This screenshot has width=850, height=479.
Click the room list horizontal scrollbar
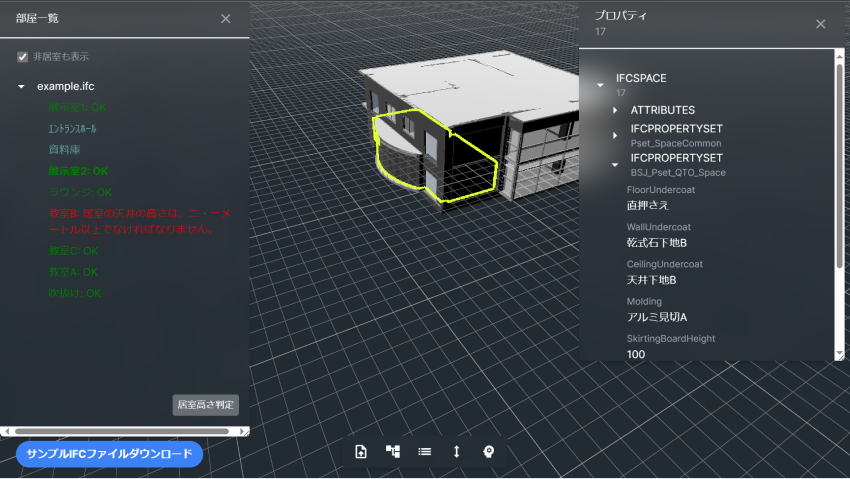pos(122,431)
